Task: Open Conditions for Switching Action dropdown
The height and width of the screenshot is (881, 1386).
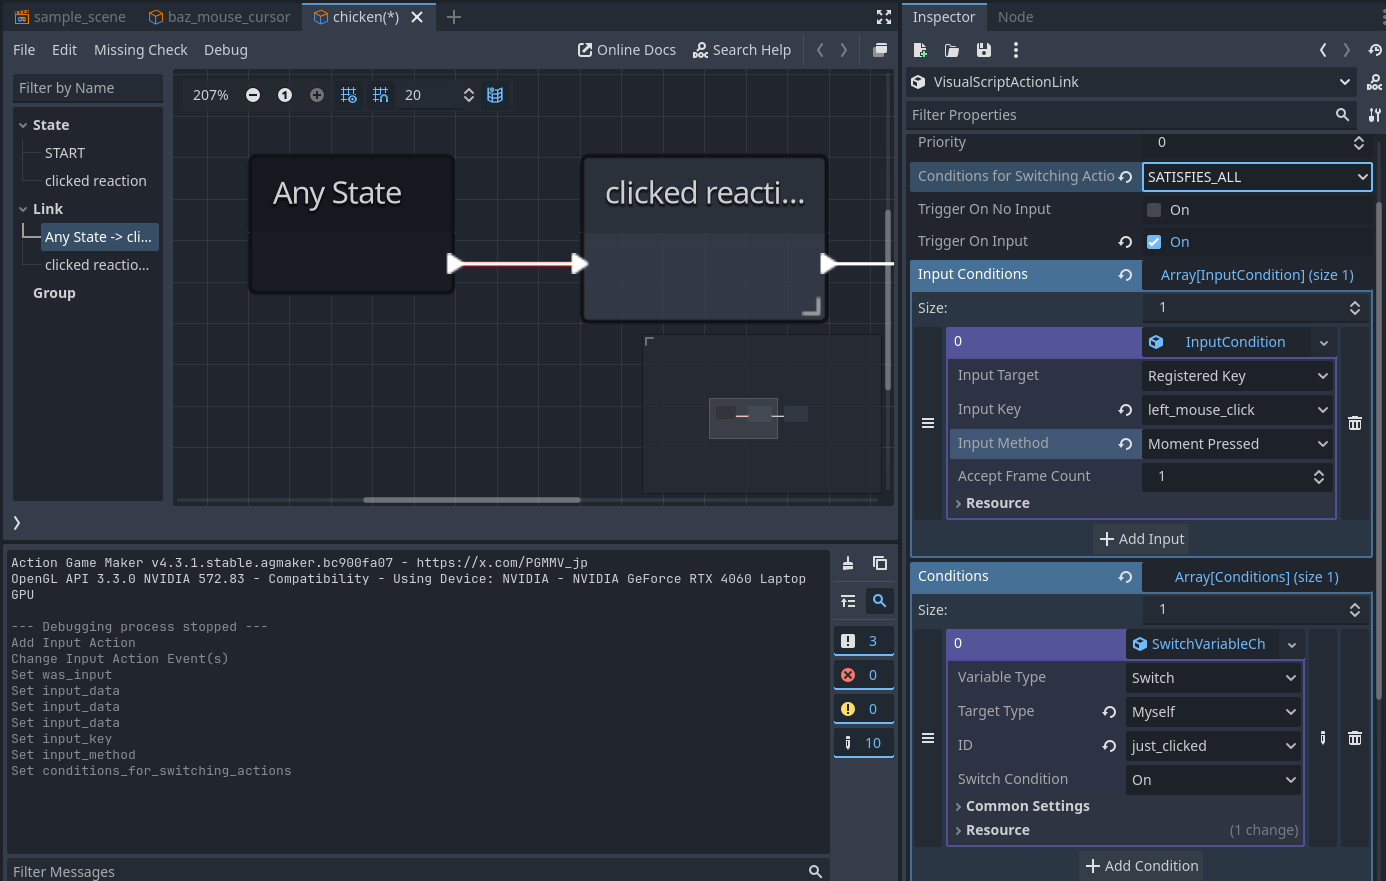Action: [1257, 177]
